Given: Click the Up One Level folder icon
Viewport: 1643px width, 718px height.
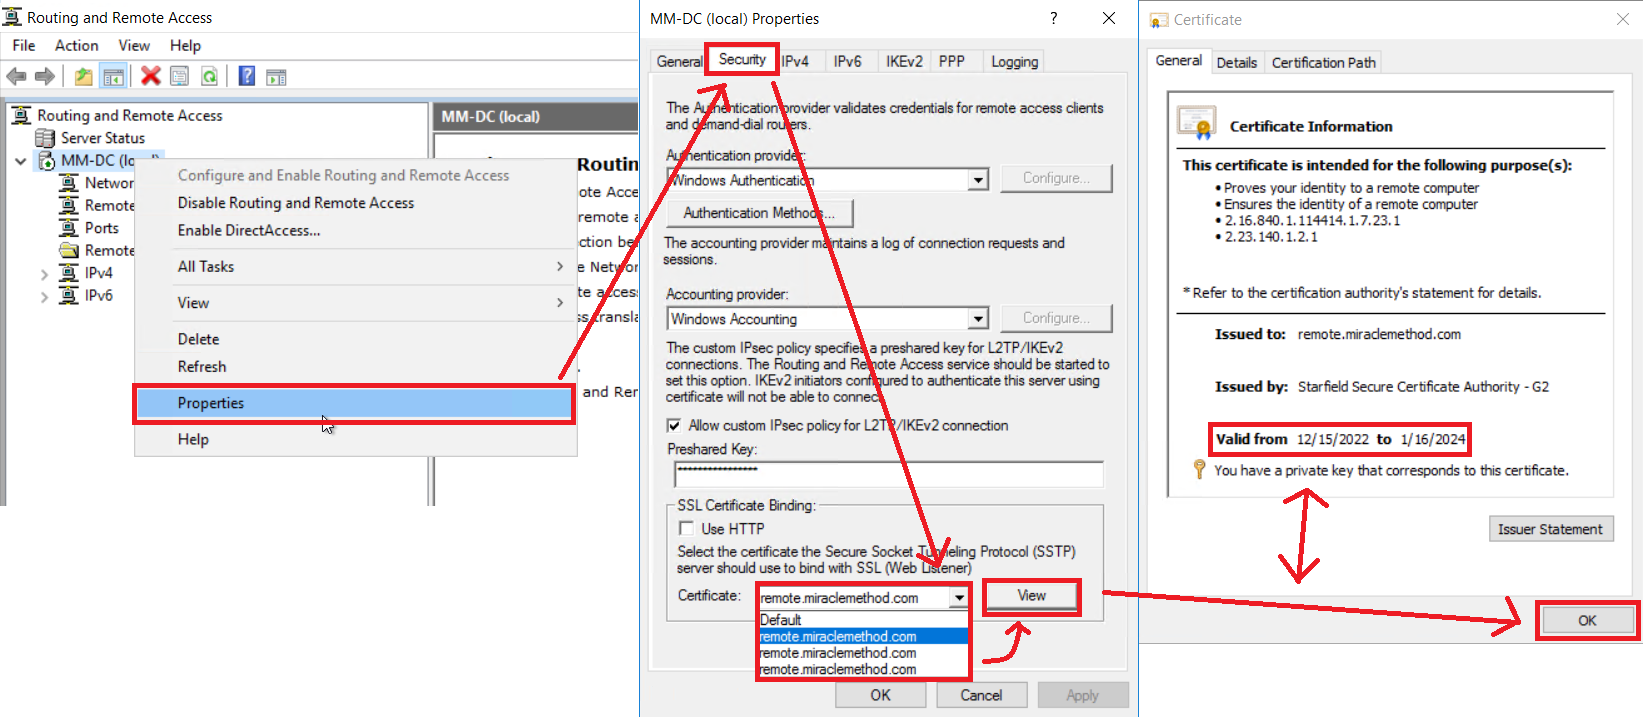Looking at the screenshot, I should [x=84, y=76].
